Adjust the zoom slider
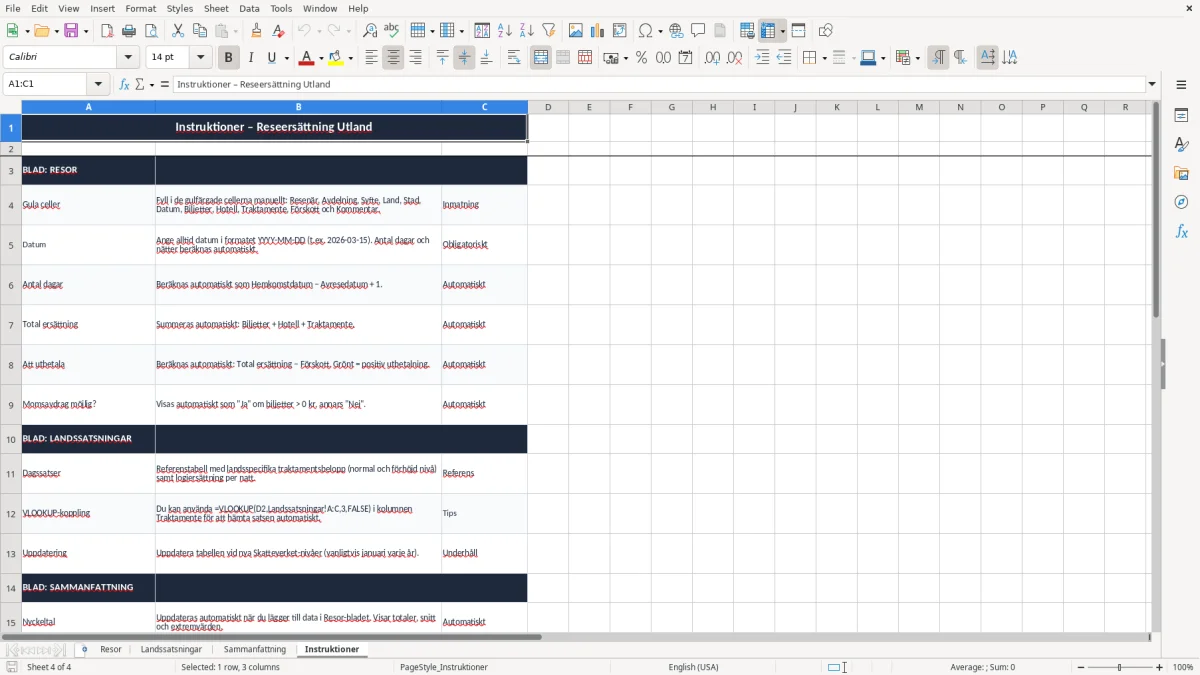Image resolution: width=1200 pixels, height=675 pixels. tap(1119, 667)
